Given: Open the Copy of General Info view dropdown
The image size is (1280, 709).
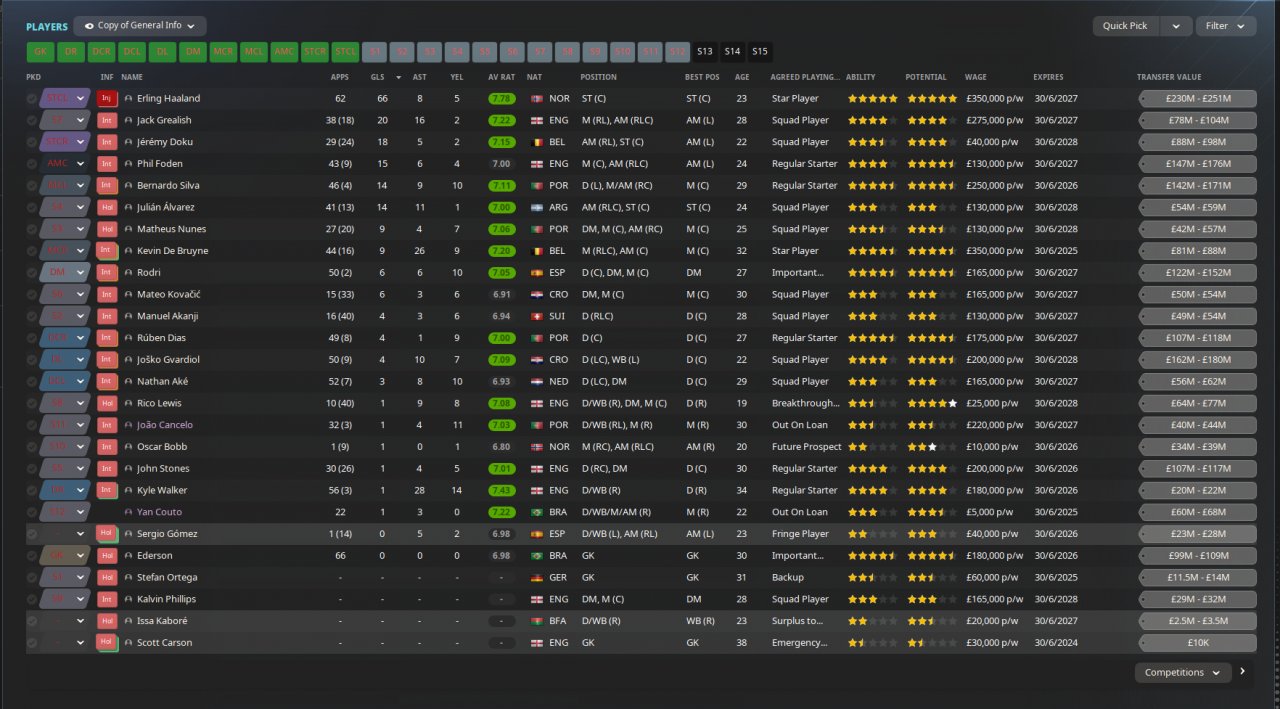Looking at the screenshot, I should point(140,26).
